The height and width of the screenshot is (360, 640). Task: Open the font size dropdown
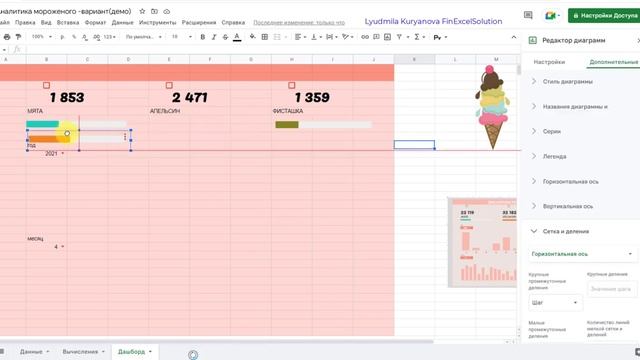pos(181,37)
